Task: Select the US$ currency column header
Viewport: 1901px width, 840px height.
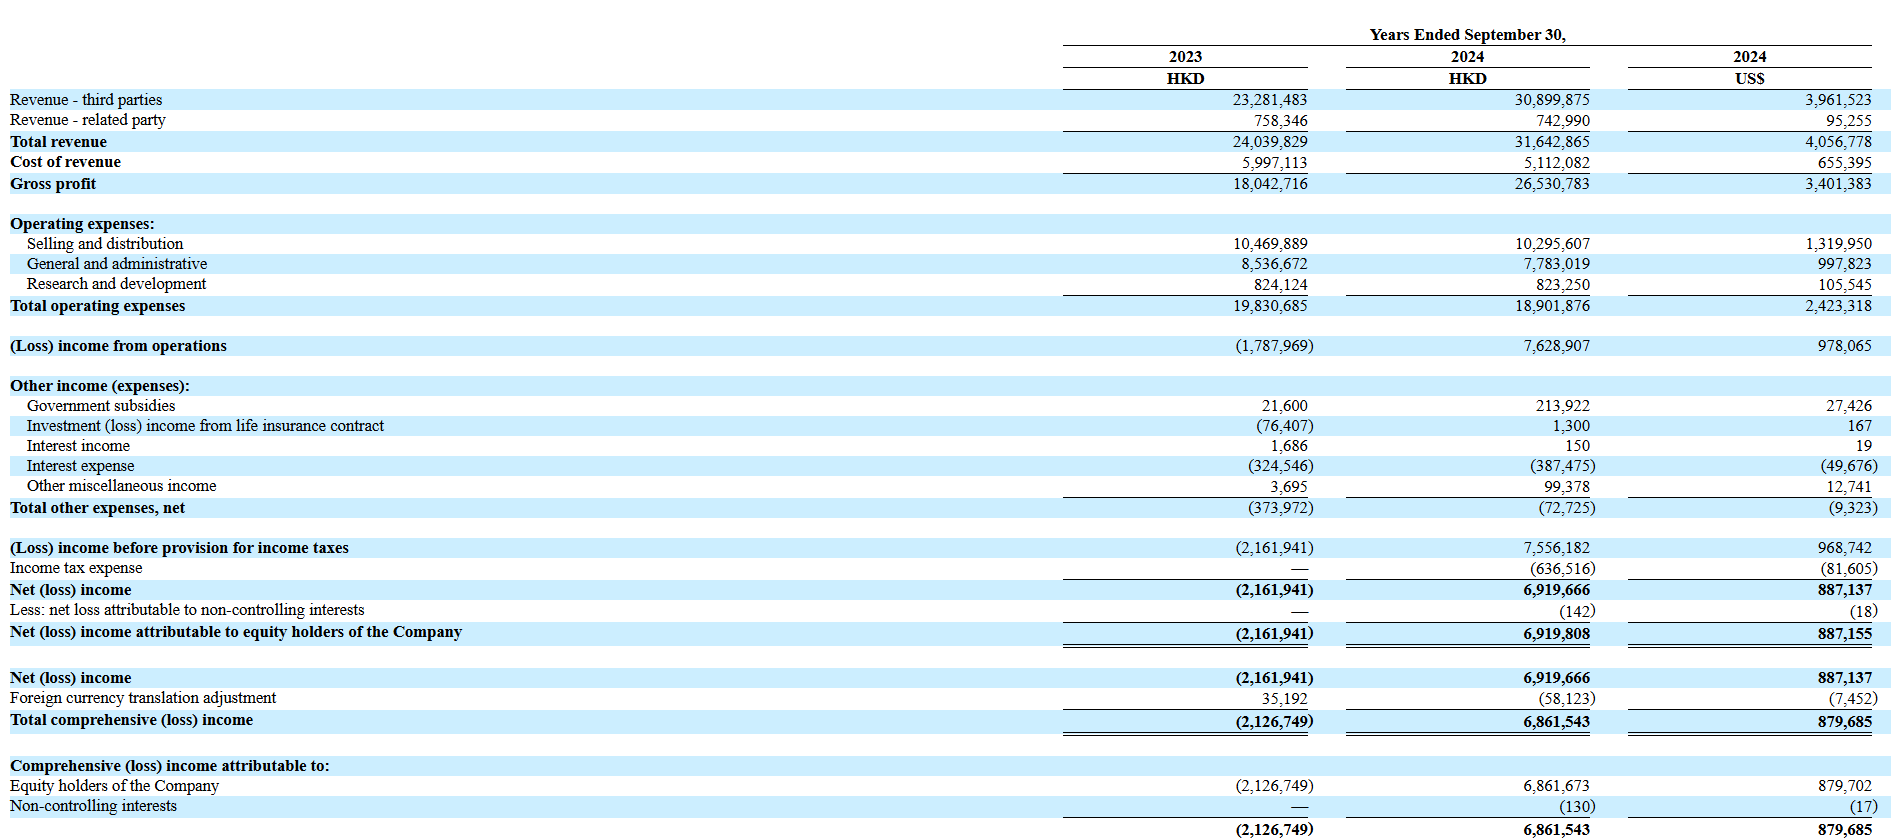Action: (1749, 79)
